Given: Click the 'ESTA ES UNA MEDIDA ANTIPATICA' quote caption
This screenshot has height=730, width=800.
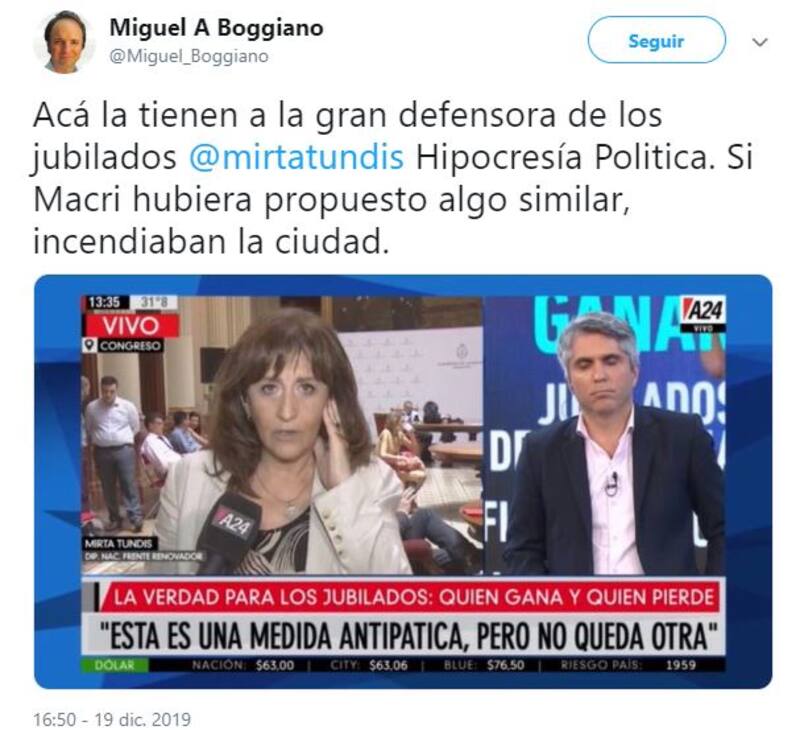Looking at the screenshot, I should tap(409, 636).
